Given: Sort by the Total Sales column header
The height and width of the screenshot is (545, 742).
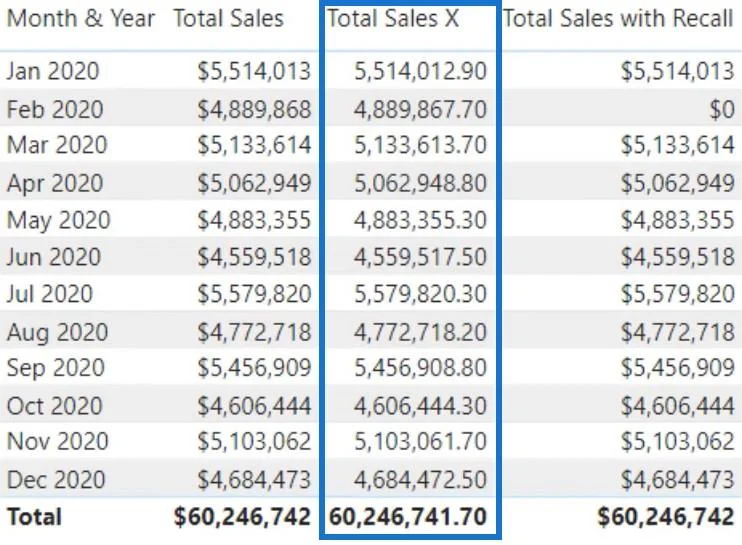Looking at the screenshot, I should pos(229,19).
